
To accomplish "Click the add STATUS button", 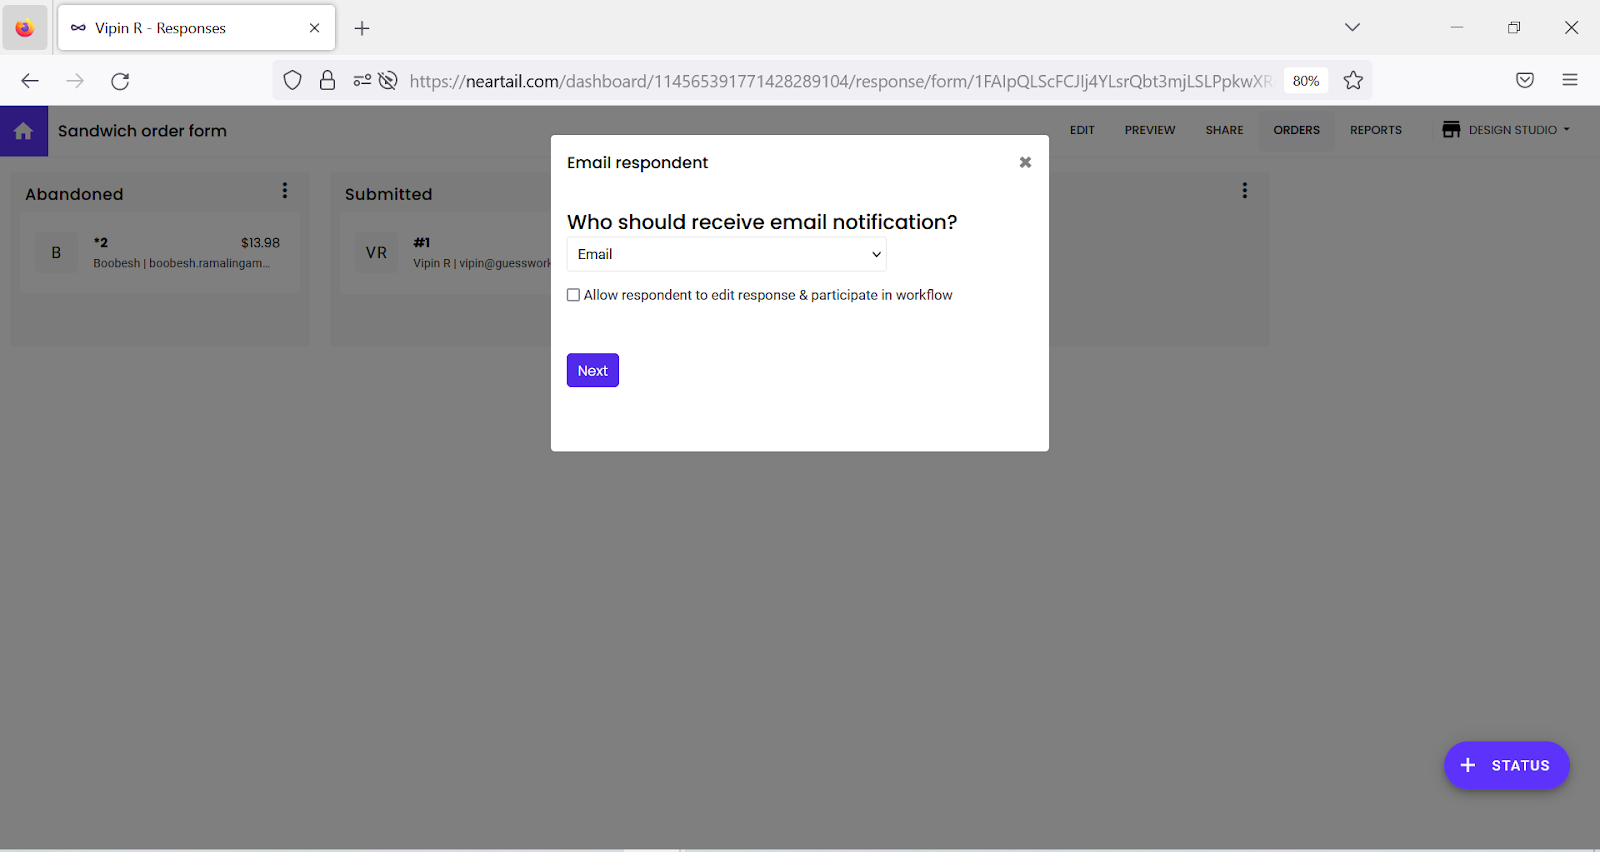I will pos(1506,765).
